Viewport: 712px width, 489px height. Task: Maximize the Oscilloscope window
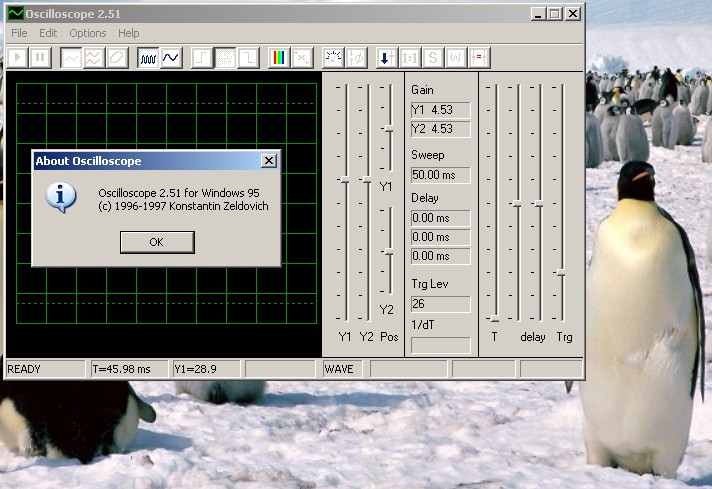554,14
